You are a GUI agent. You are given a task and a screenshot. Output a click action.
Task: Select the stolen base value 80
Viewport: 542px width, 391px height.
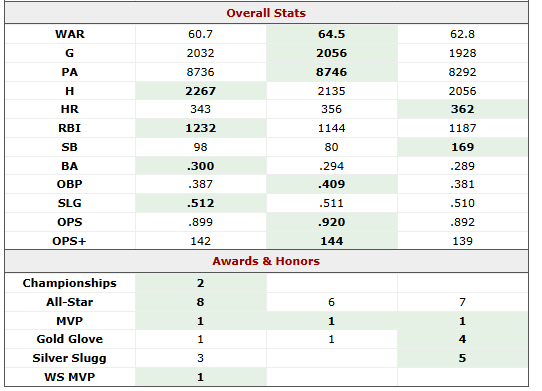click(x=331, y=147)
